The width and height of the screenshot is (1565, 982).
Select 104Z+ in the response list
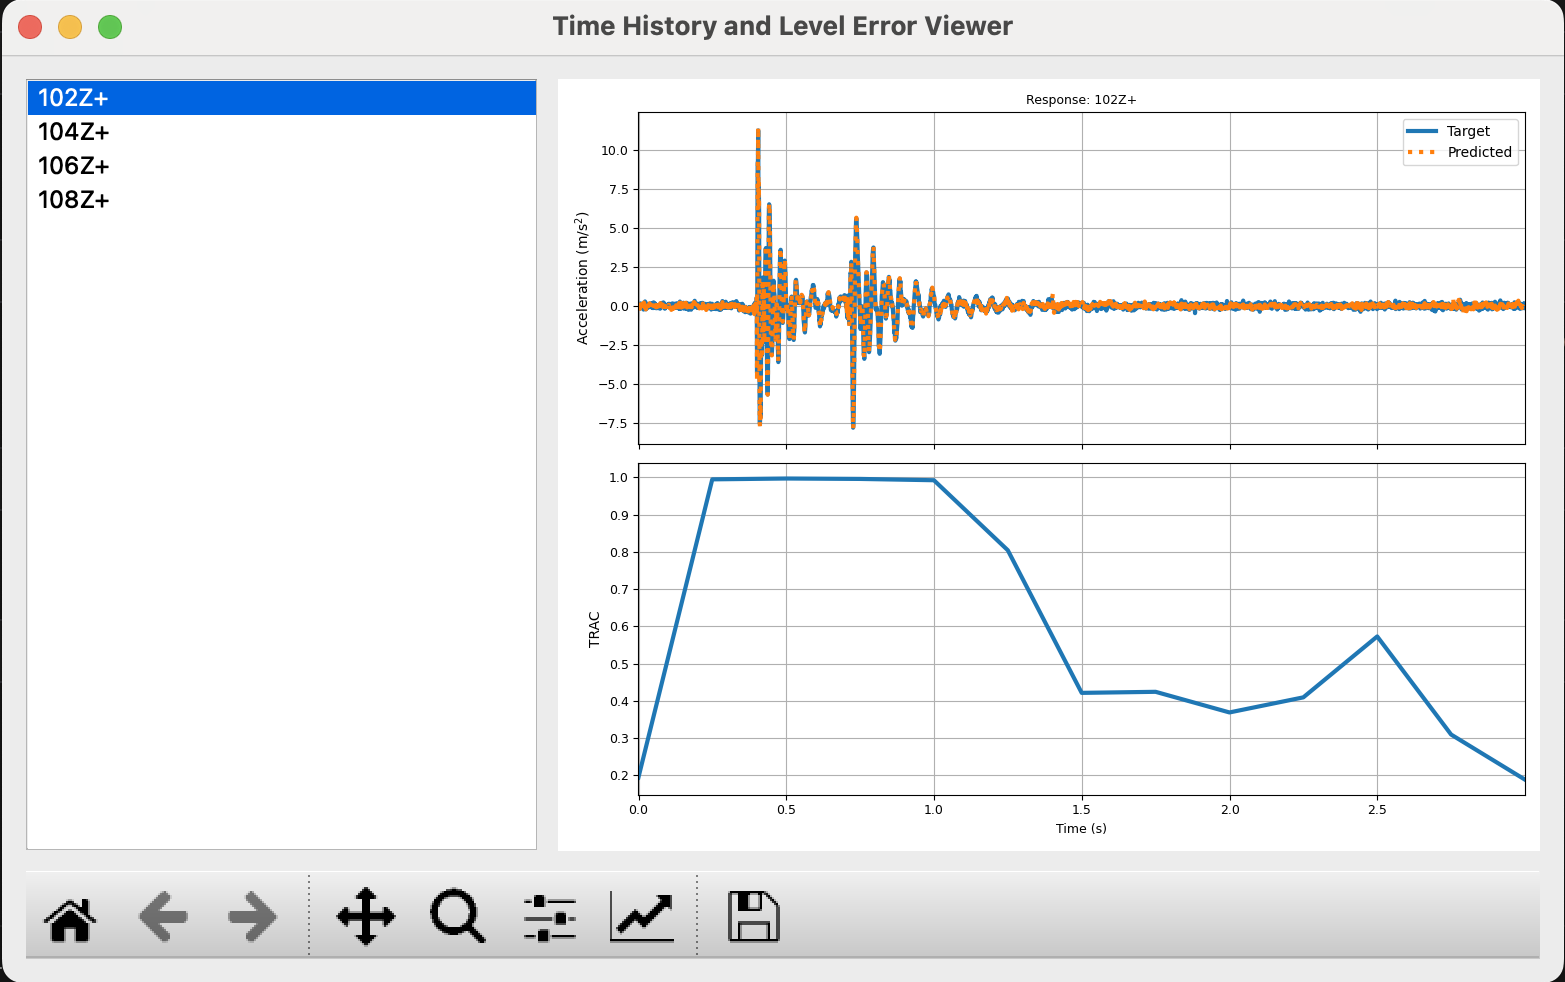[x=282, y=132]
